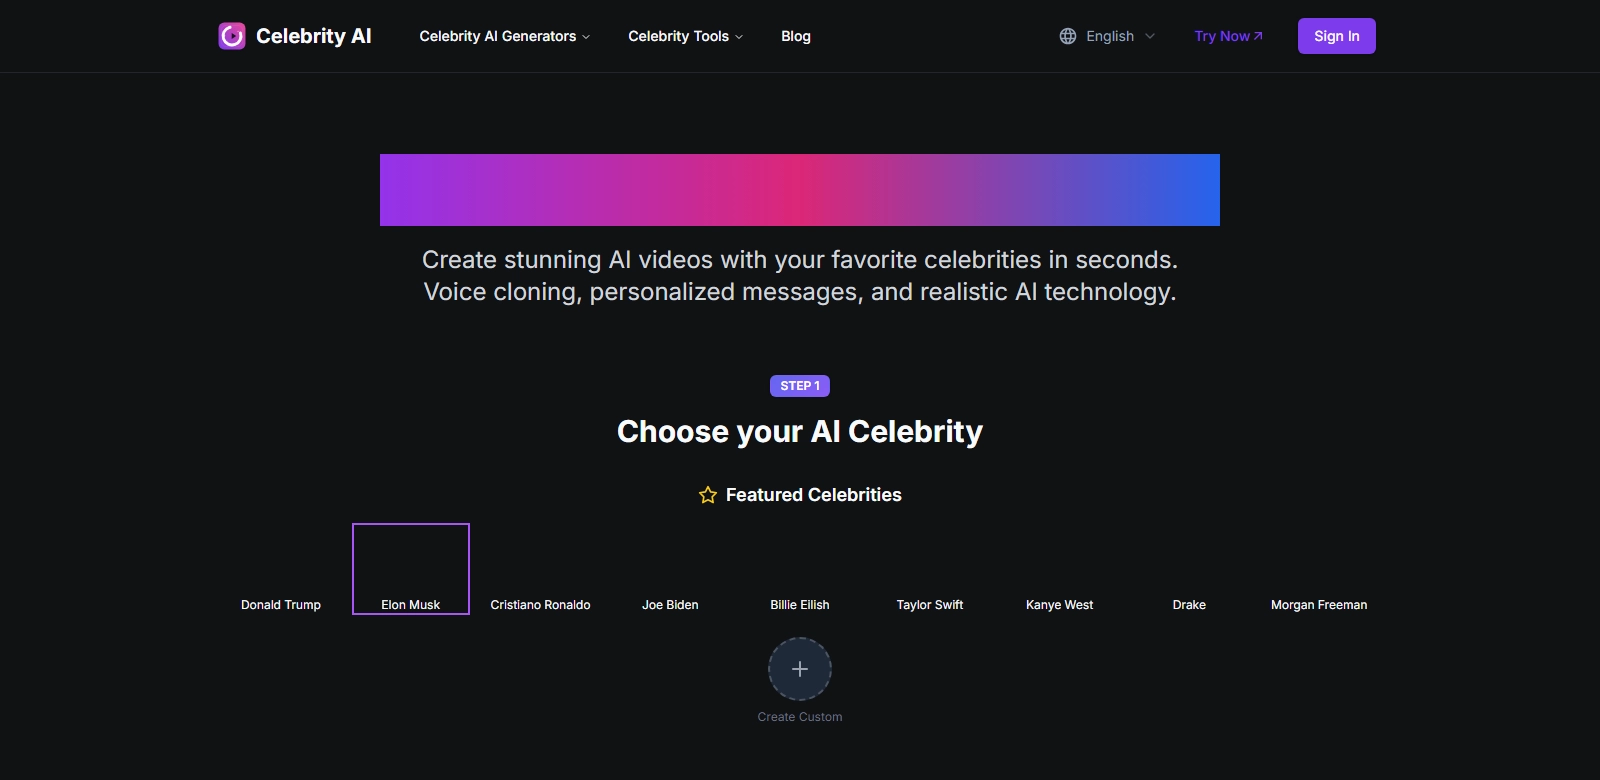Click the Celebrity AI brand name
The width and height of the screenshot is (1600, 780).
click(313, 36)
